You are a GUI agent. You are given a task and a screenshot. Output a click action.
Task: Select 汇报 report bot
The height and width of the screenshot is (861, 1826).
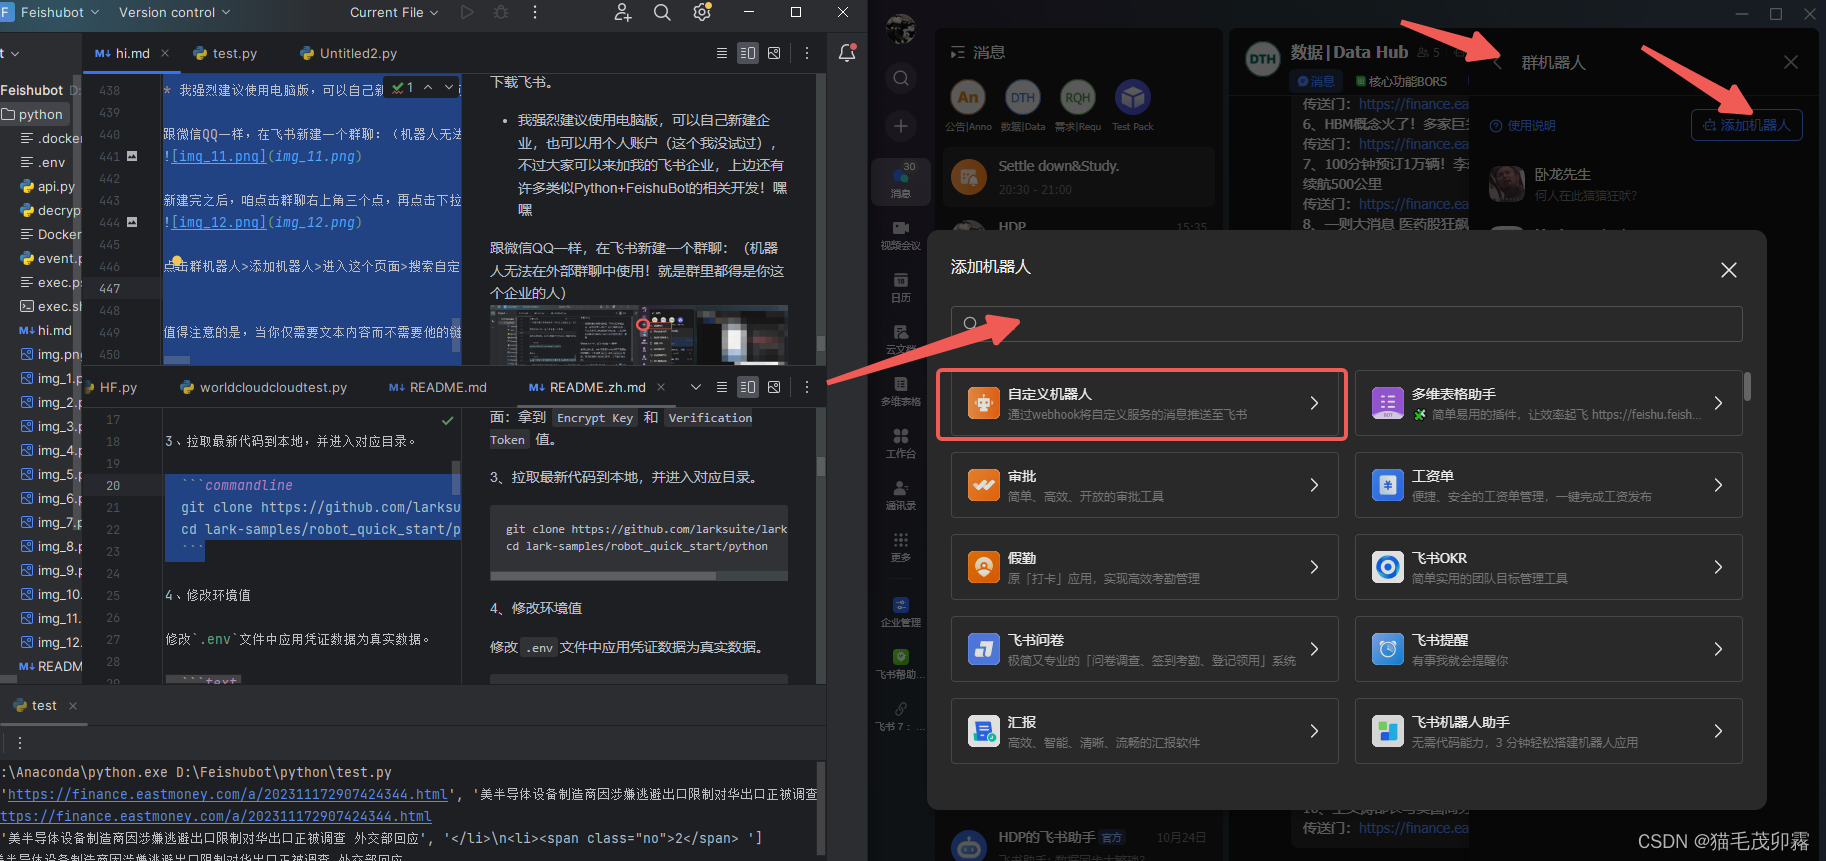pos(1144,731)
